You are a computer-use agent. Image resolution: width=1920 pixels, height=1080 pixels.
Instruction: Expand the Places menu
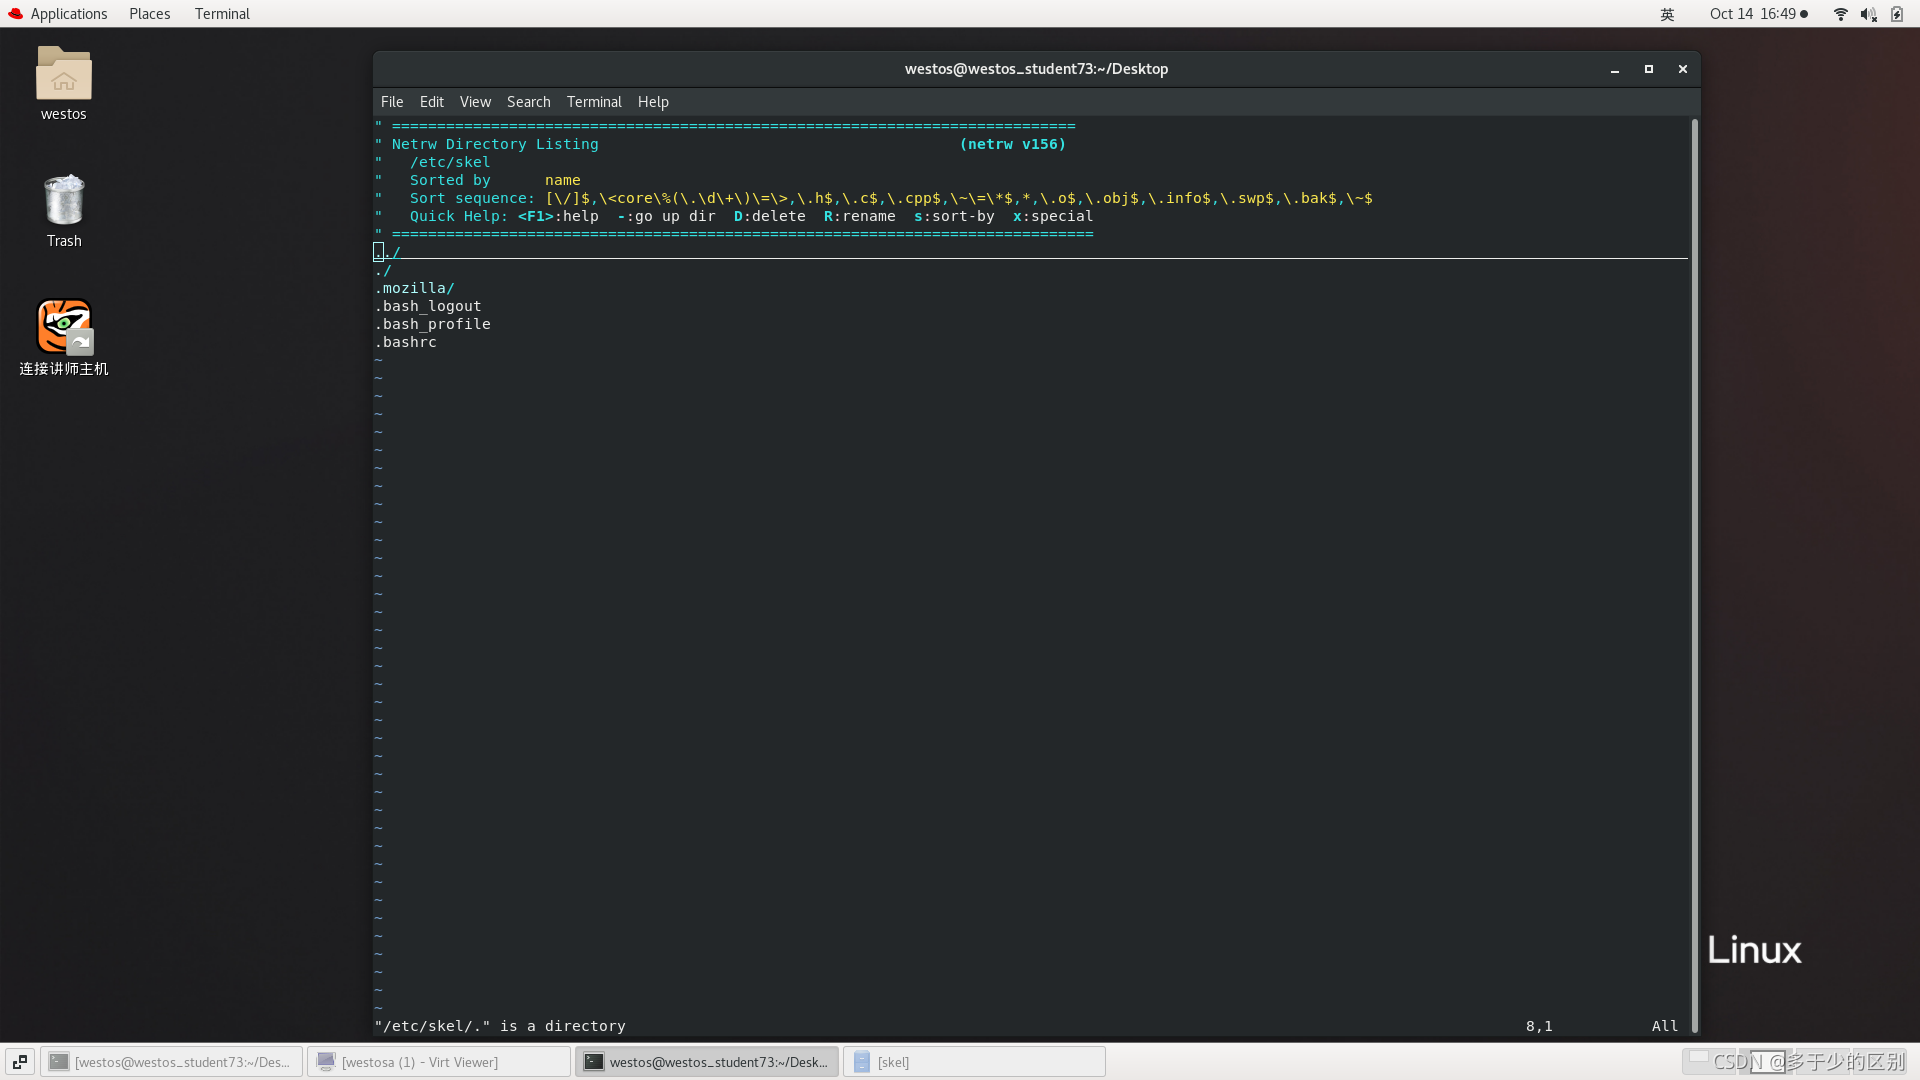click(x=149, y=14)
